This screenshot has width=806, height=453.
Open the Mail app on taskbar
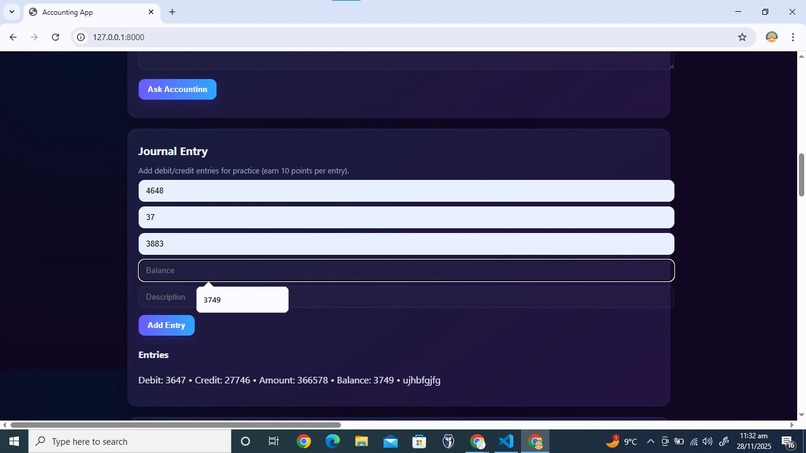(390, 441)
